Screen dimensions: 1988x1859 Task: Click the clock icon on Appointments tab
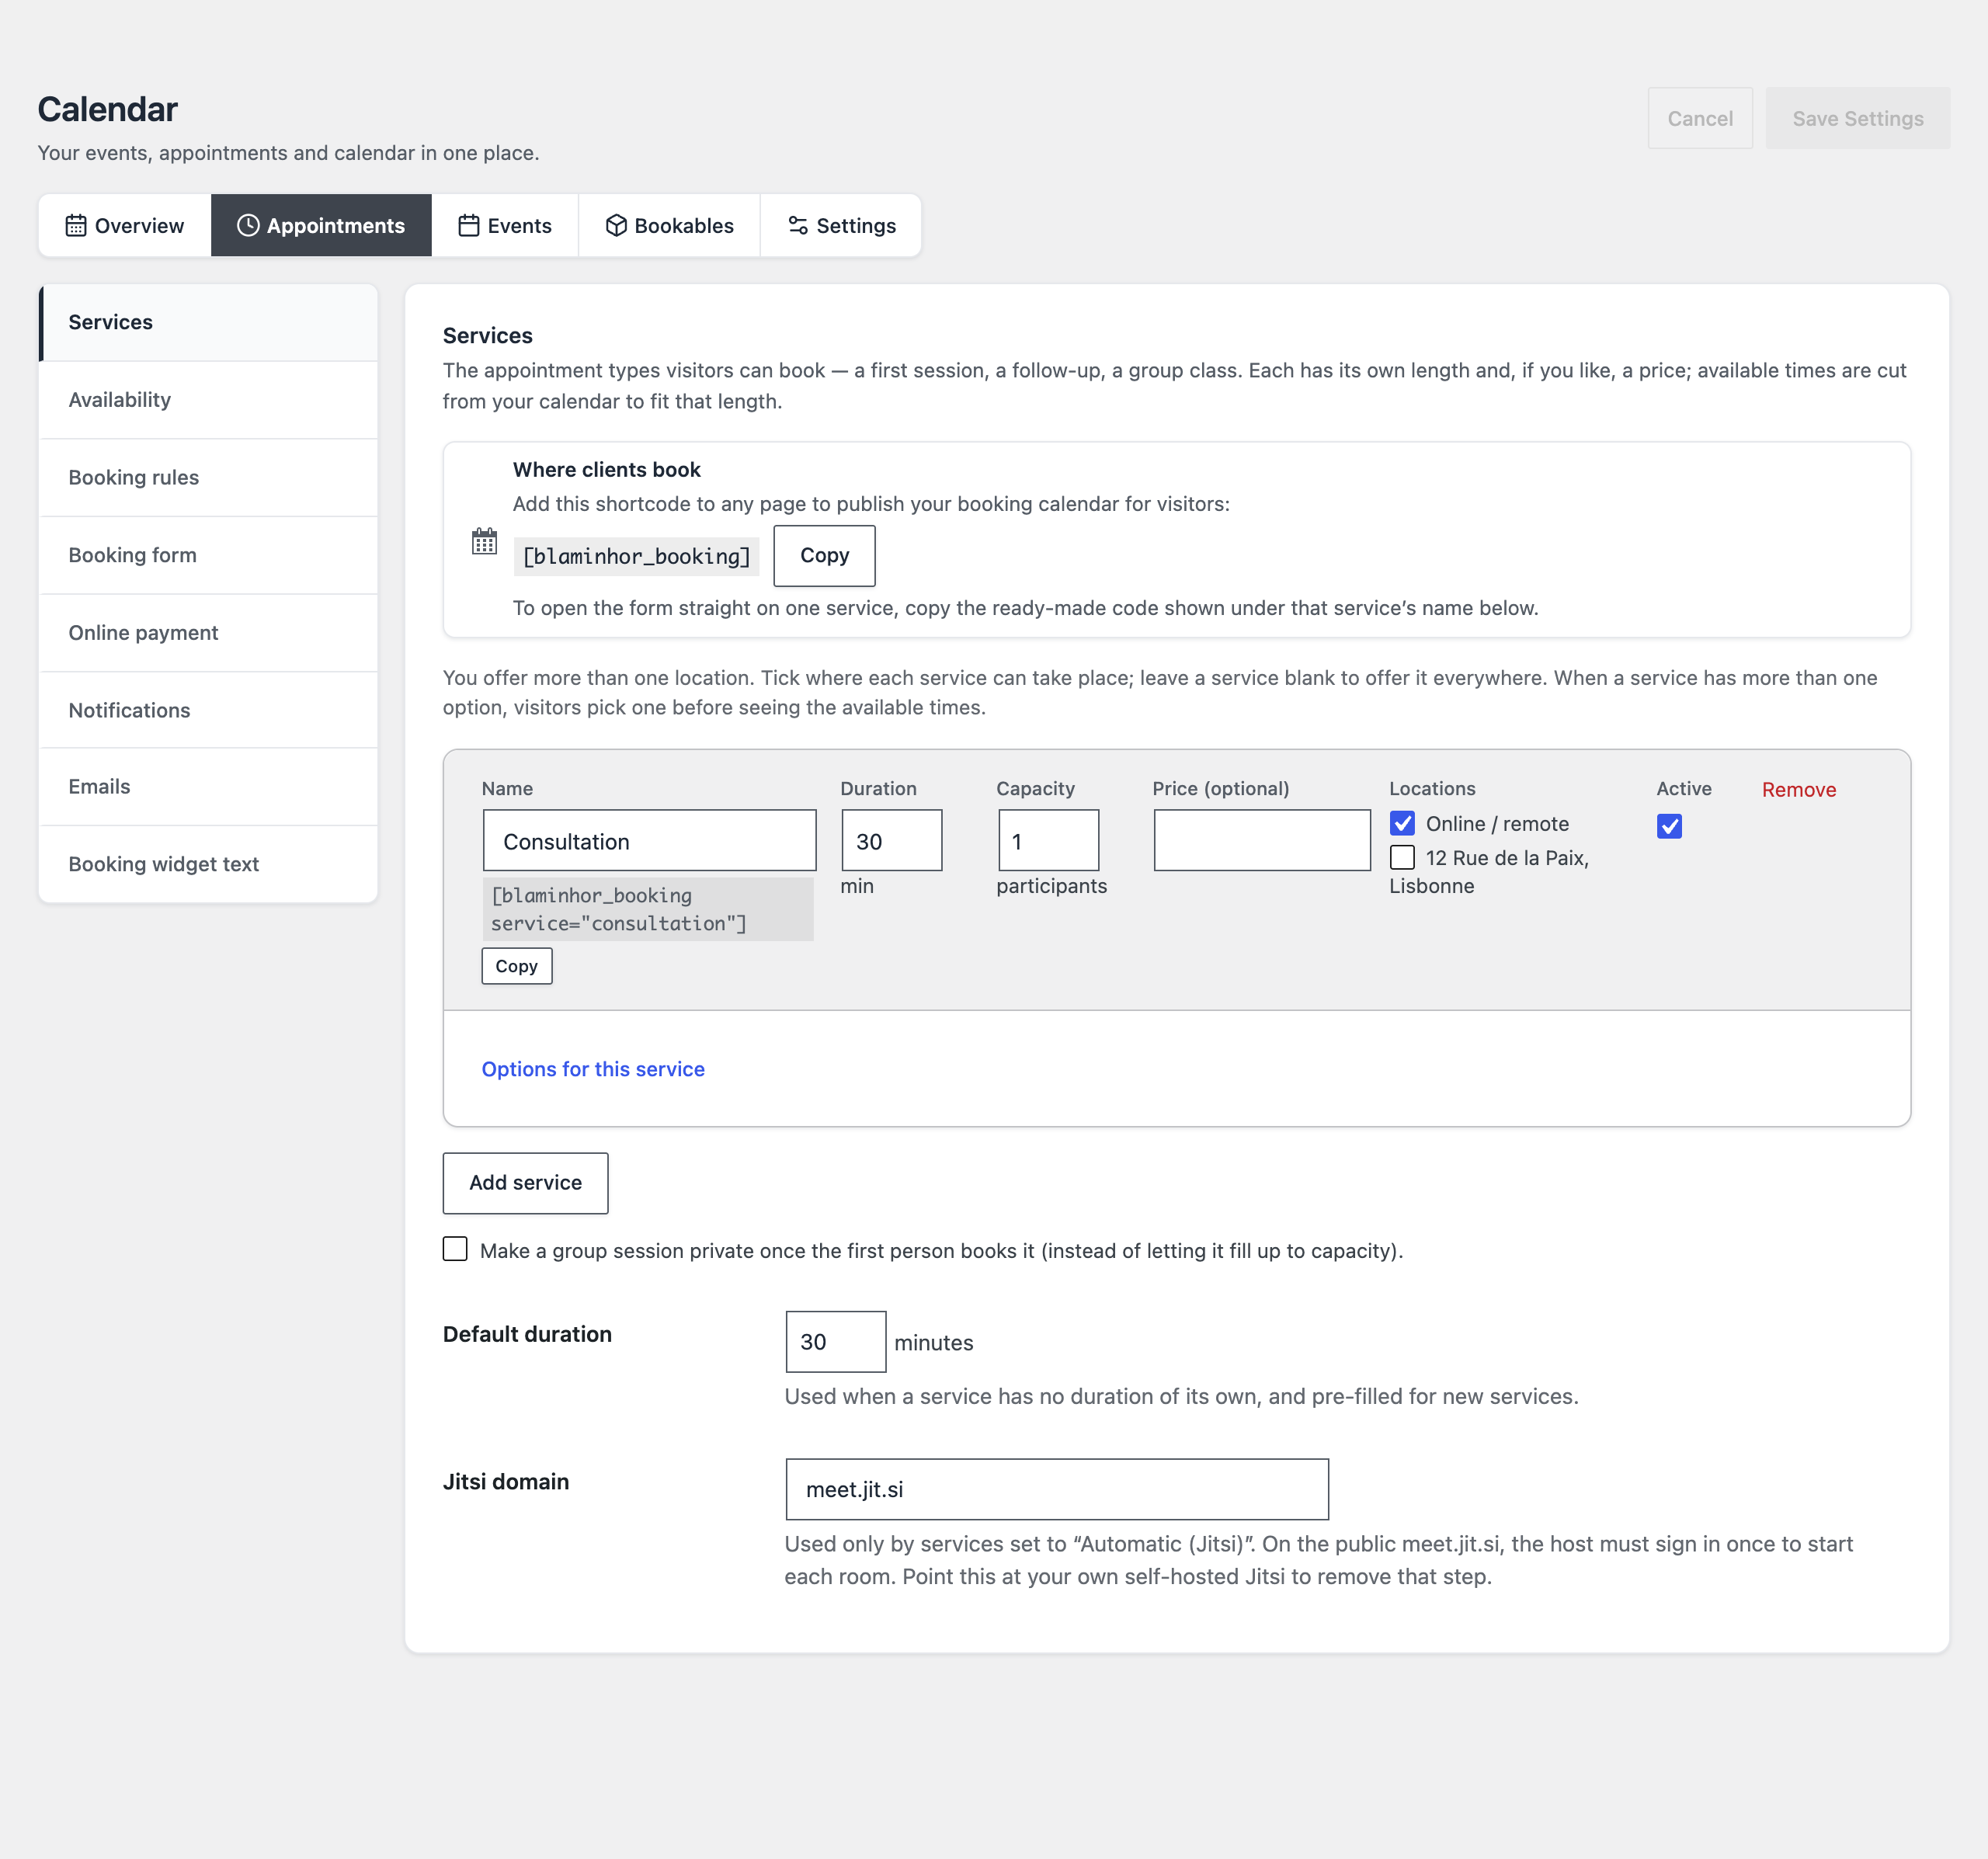coord(248,226)
